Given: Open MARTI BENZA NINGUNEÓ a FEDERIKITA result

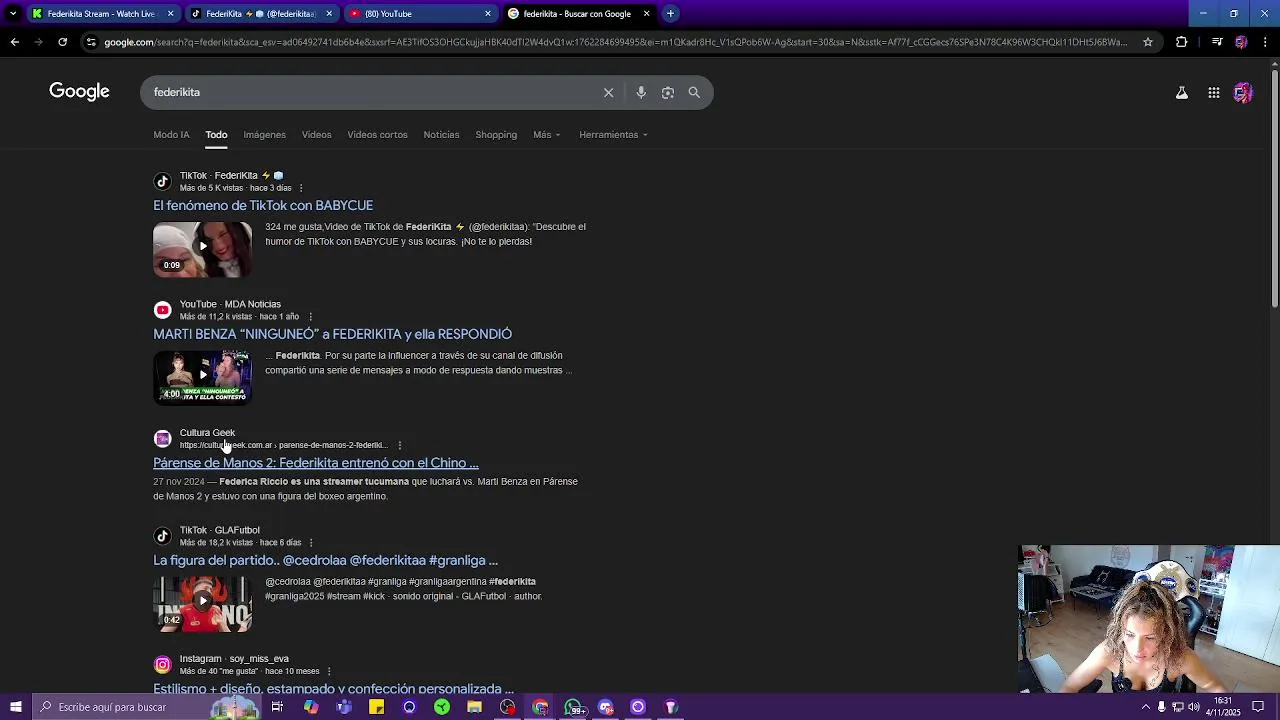Looking at the screenshot, I should coord(332,334).
